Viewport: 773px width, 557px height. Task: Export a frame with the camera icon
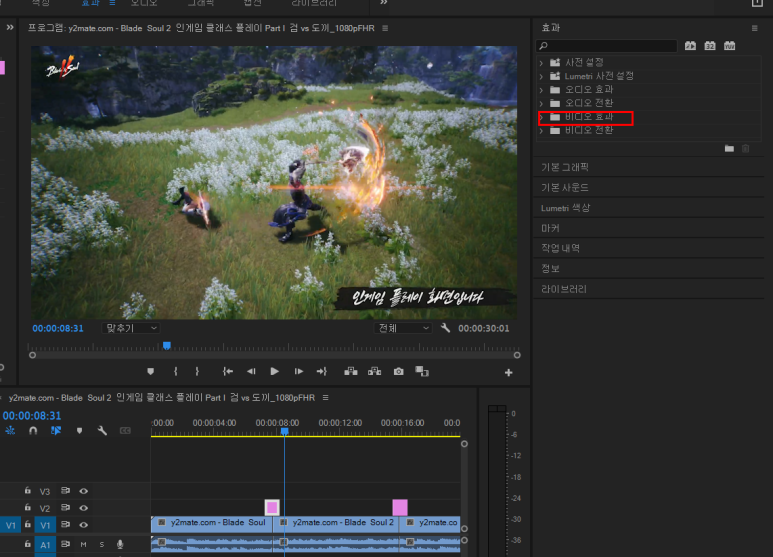[x=398, y=372]
